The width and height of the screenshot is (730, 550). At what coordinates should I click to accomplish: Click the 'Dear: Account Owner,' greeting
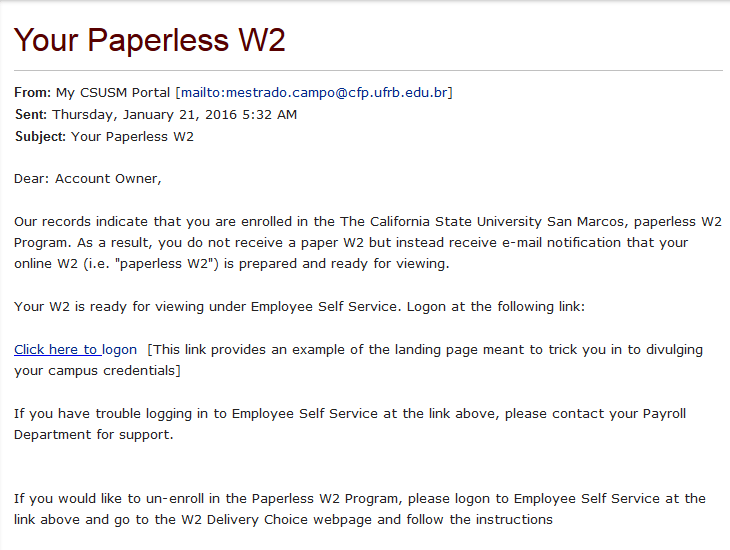tap(88, 179)
